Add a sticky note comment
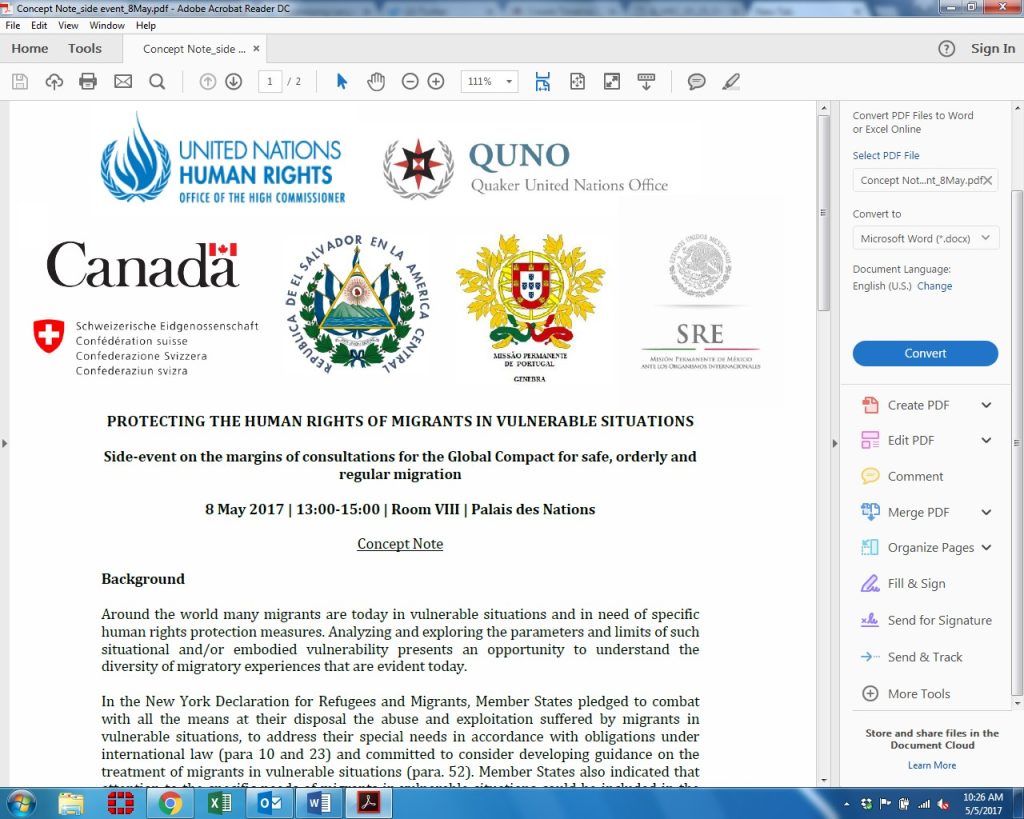This screenshot has height=819, width=1024. pos(695,81)
